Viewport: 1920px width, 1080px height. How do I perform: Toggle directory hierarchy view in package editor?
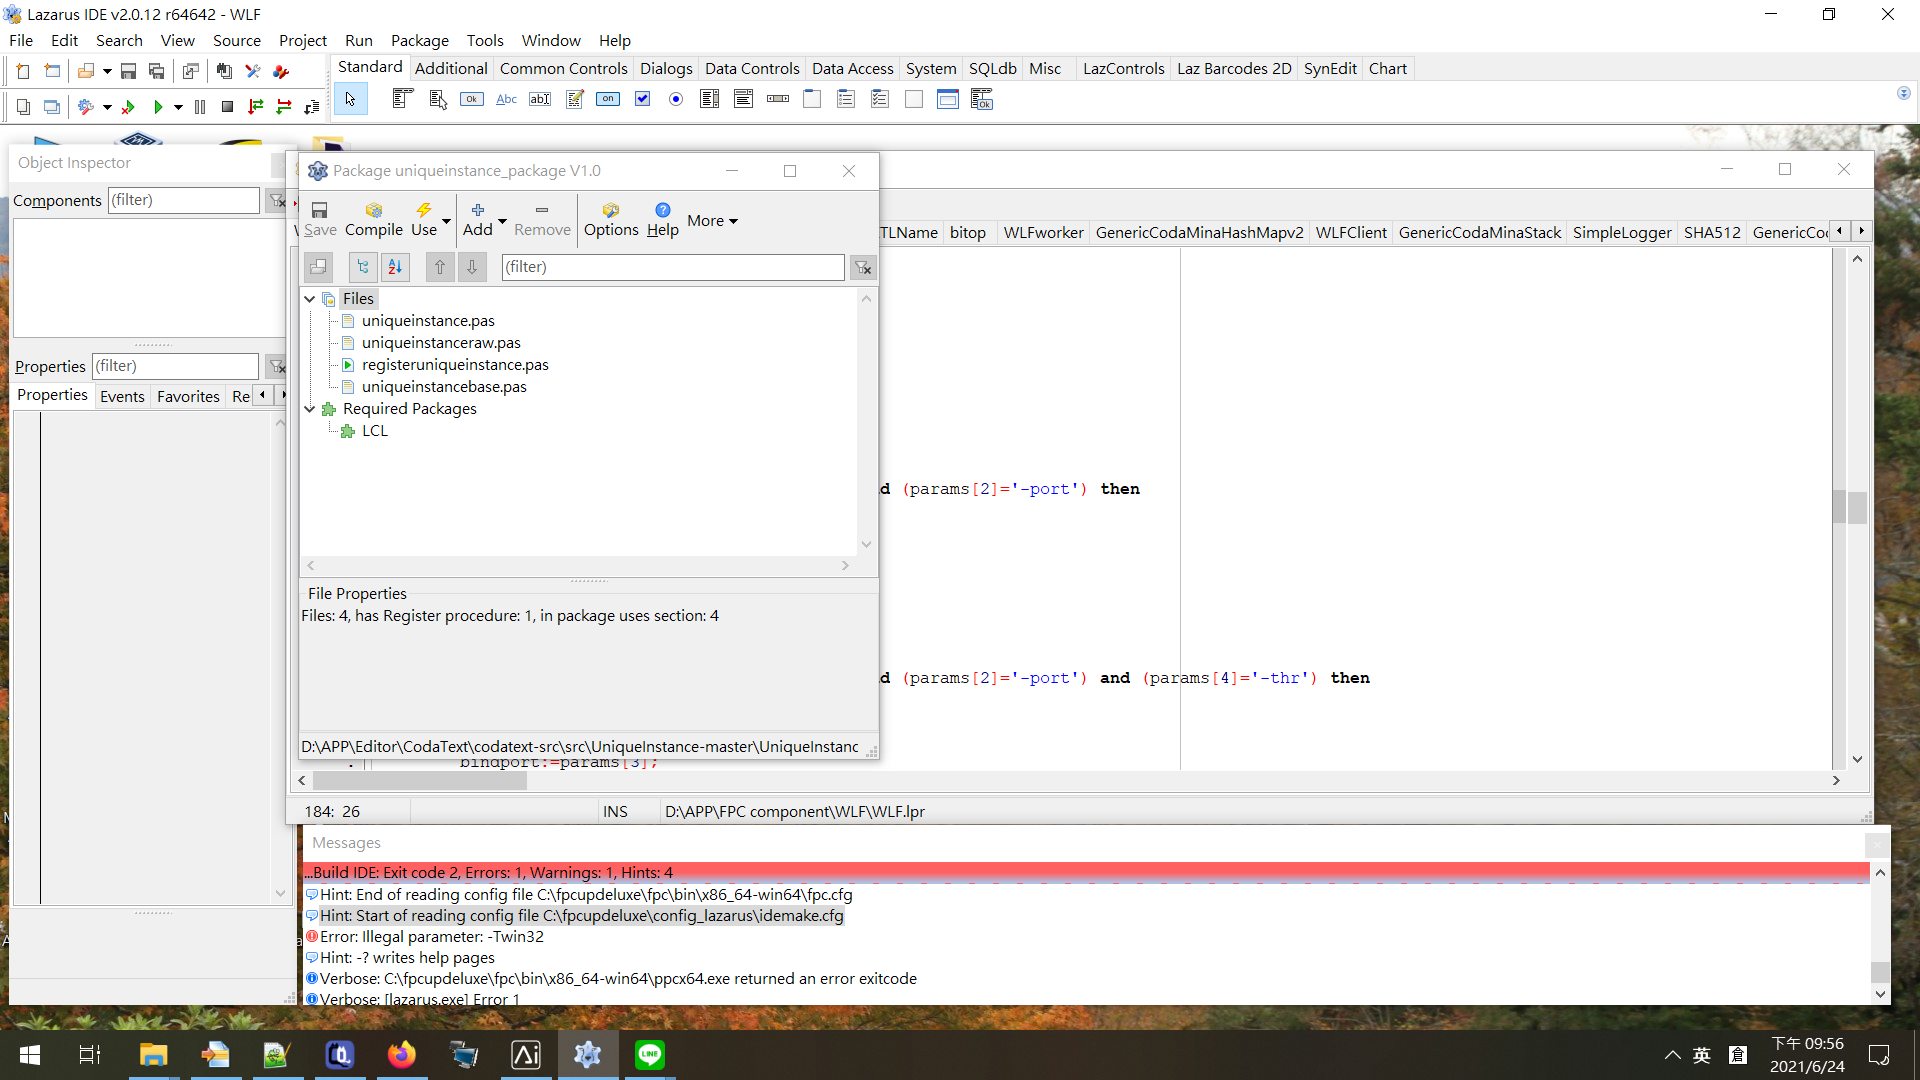point(363,267)
